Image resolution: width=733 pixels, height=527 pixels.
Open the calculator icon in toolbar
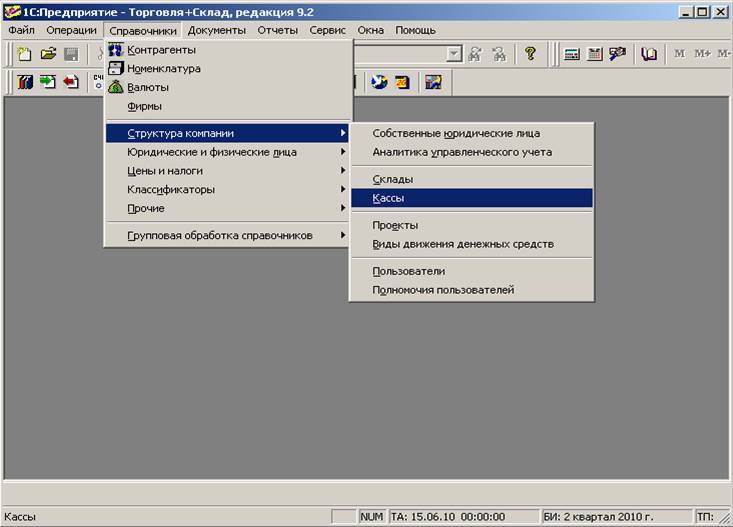pyautogui.click(x=571, y=54)
